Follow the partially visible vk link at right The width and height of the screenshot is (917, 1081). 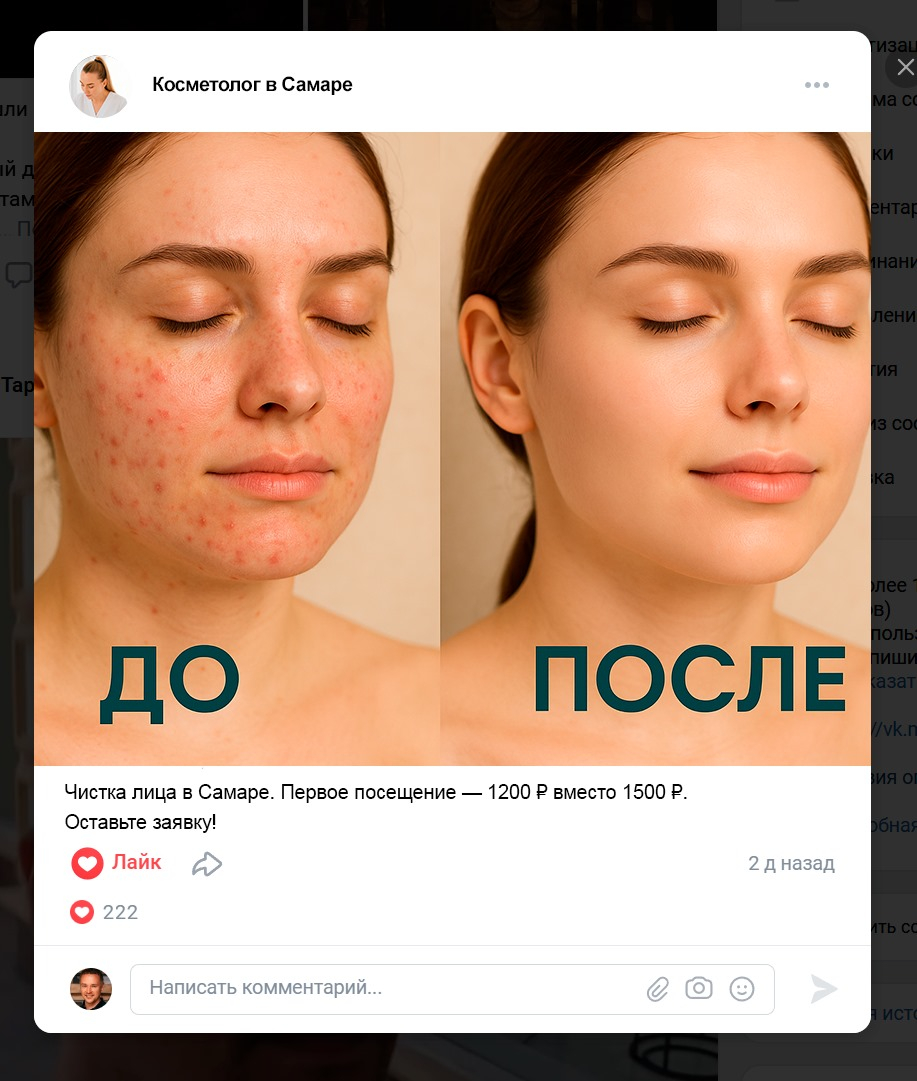click(894, 729)
